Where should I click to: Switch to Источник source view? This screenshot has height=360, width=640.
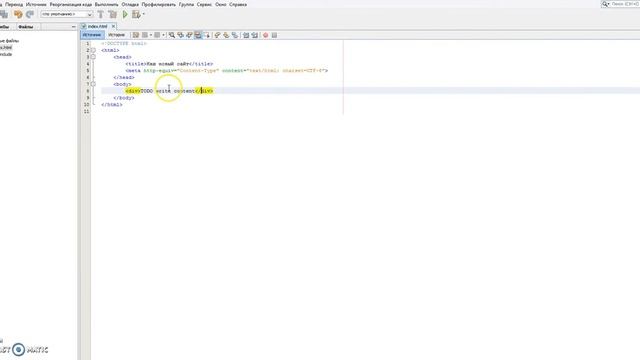(x=92, y=35)
